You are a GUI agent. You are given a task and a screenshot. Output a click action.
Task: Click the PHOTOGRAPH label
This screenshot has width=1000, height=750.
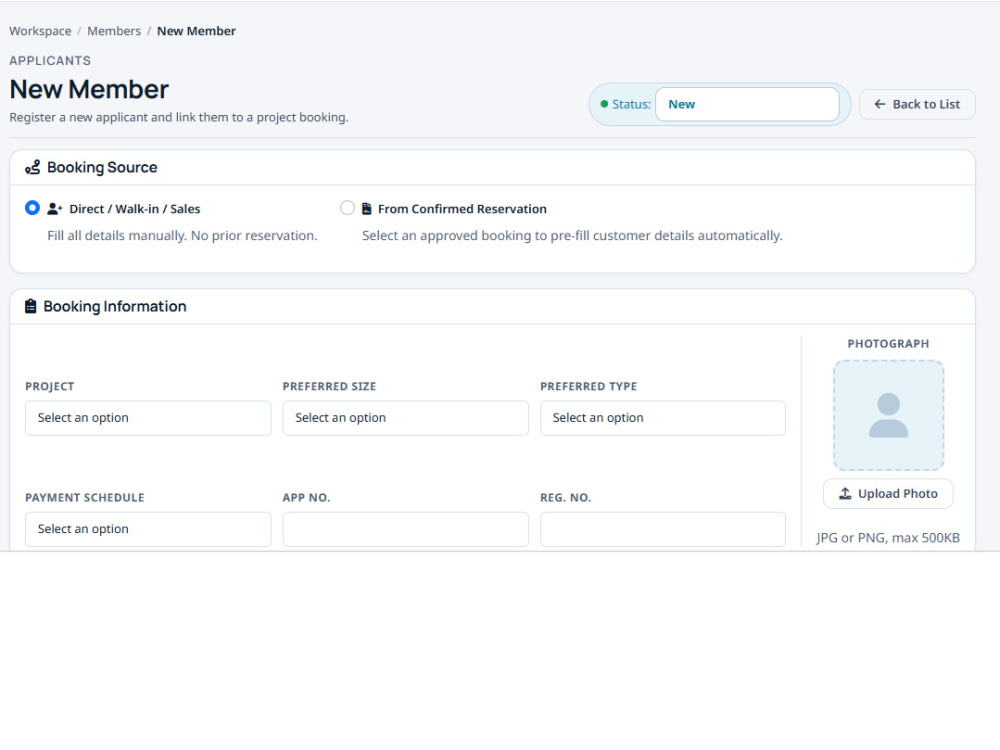point(888,344)
